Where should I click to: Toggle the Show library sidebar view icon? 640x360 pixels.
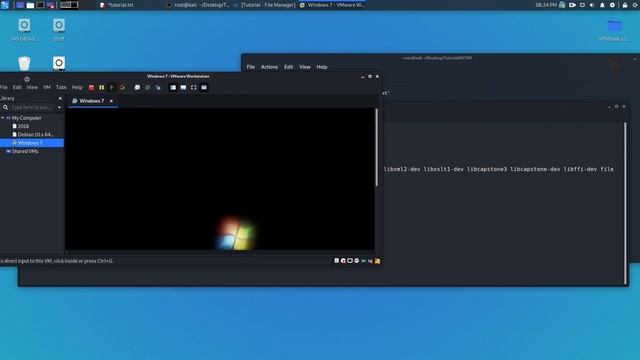pyautogui.click(x=173, y=87)
